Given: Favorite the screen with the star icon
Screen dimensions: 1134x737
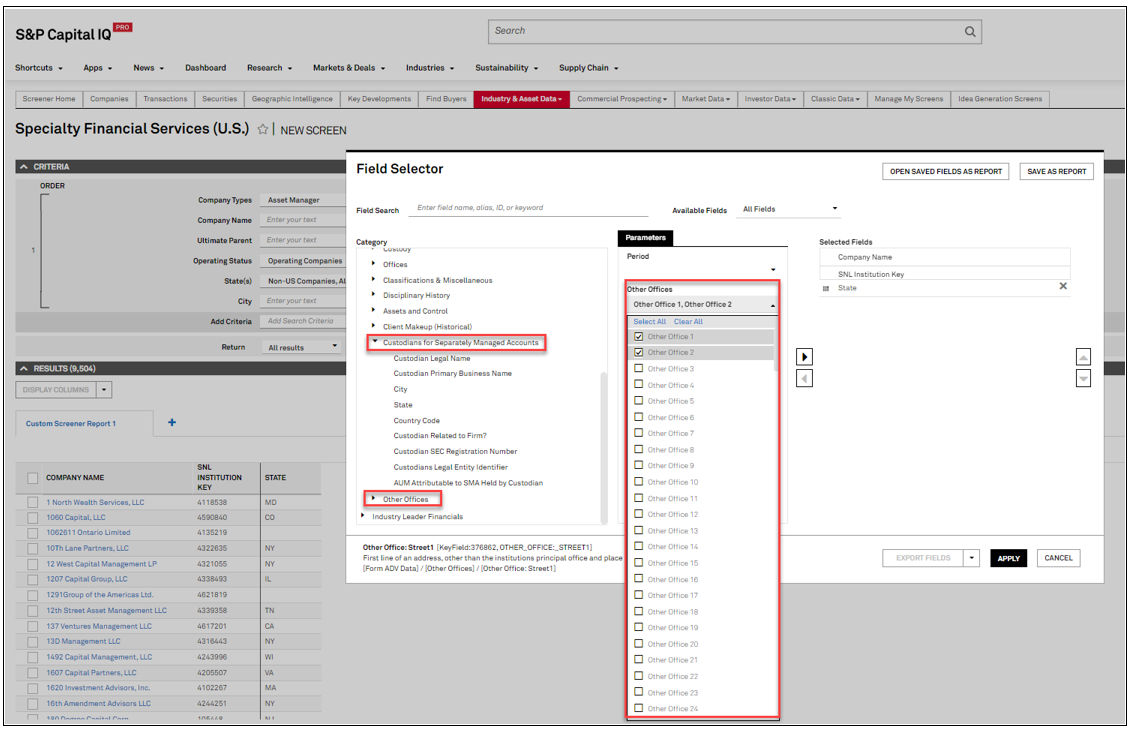Looking at the screenshot, I should [x=263, y=129].
